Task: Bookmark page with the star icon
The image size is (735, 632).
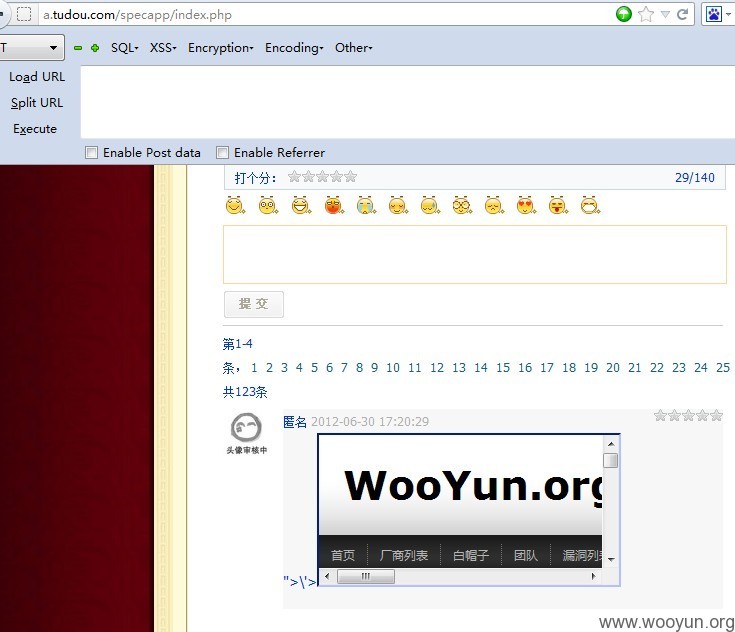Action: tap(646, 15)
